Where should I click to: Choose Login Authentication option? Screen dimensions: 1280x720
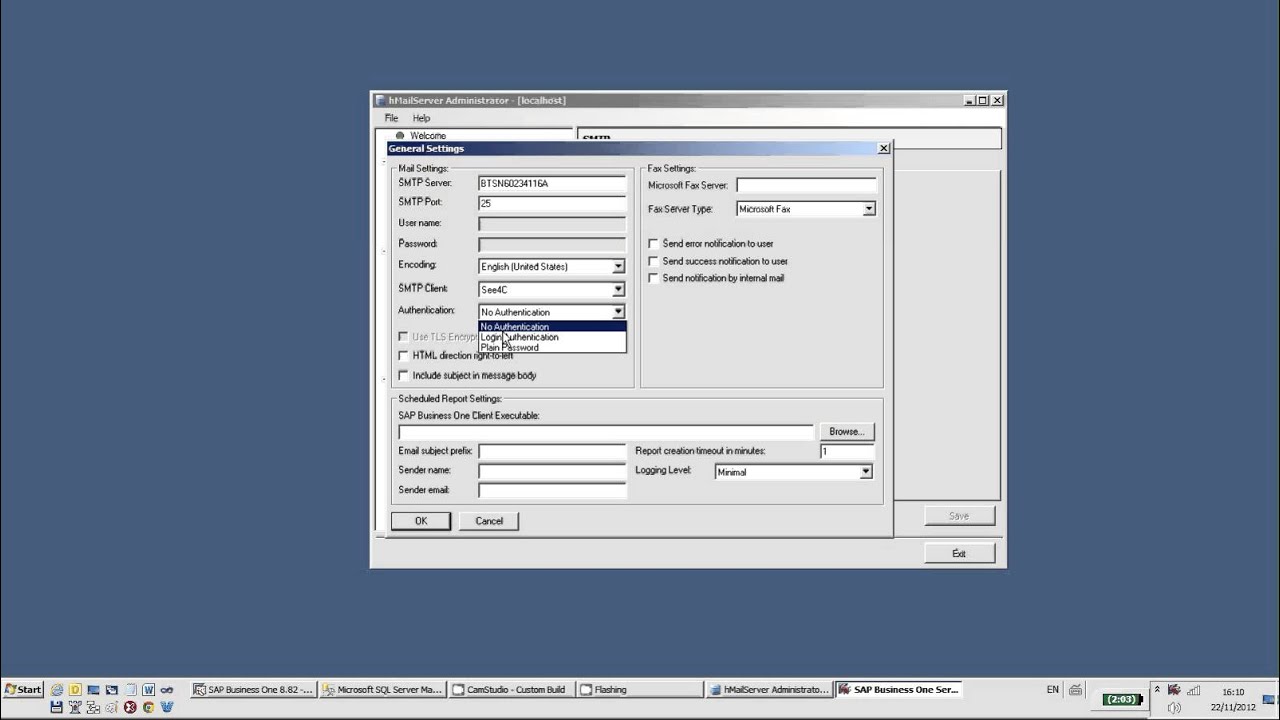(x=552, y=337)
